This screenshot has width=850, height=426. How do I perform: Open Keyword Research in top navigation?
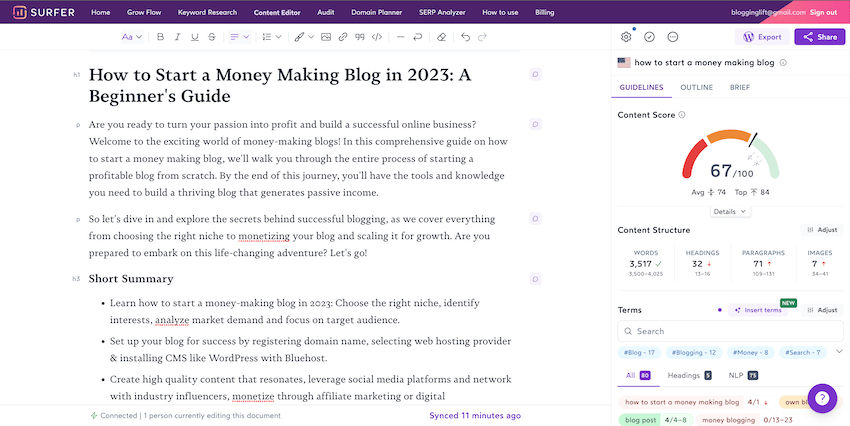[x=207, y=12]
